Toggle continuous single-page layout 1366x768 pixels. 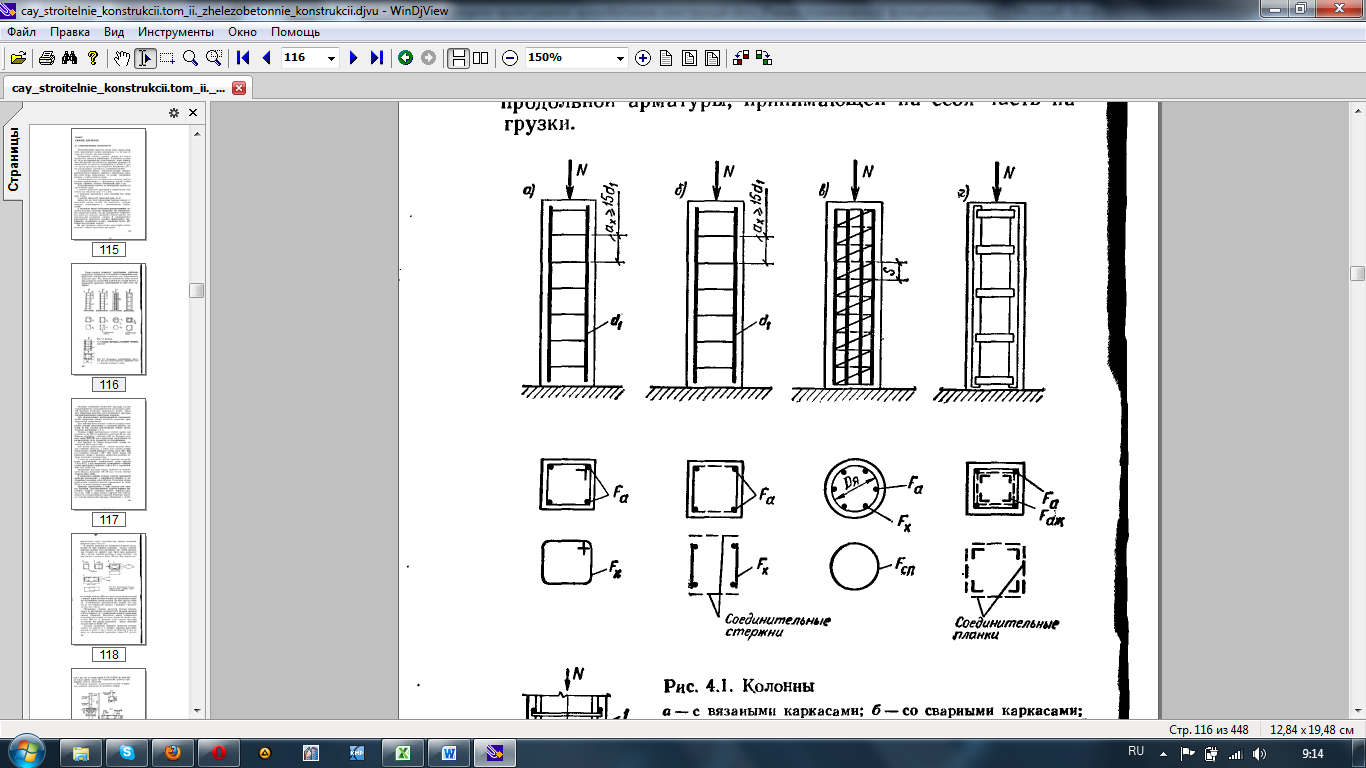pyautogui.click(x=458, y=58)
